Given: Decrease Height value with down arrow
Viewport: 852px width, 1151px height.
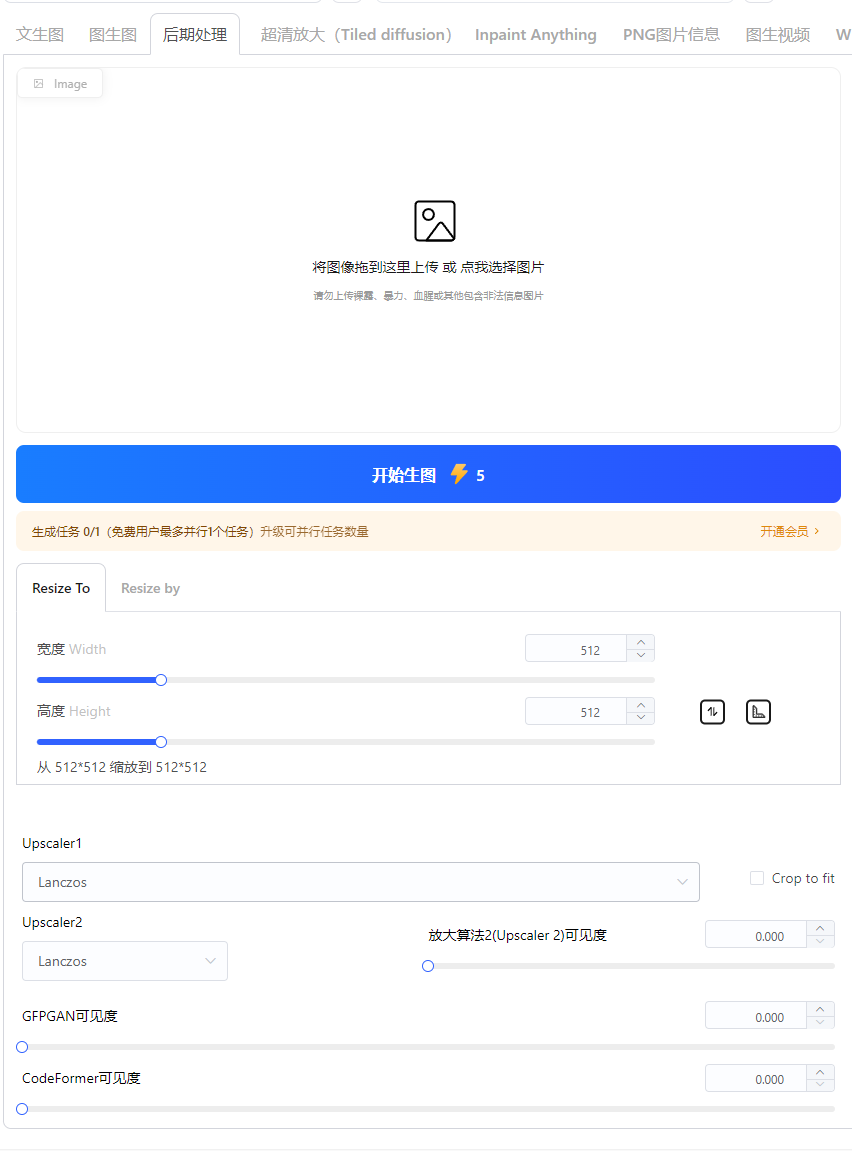Looking at the screenshot, I should tap(641, 717).
